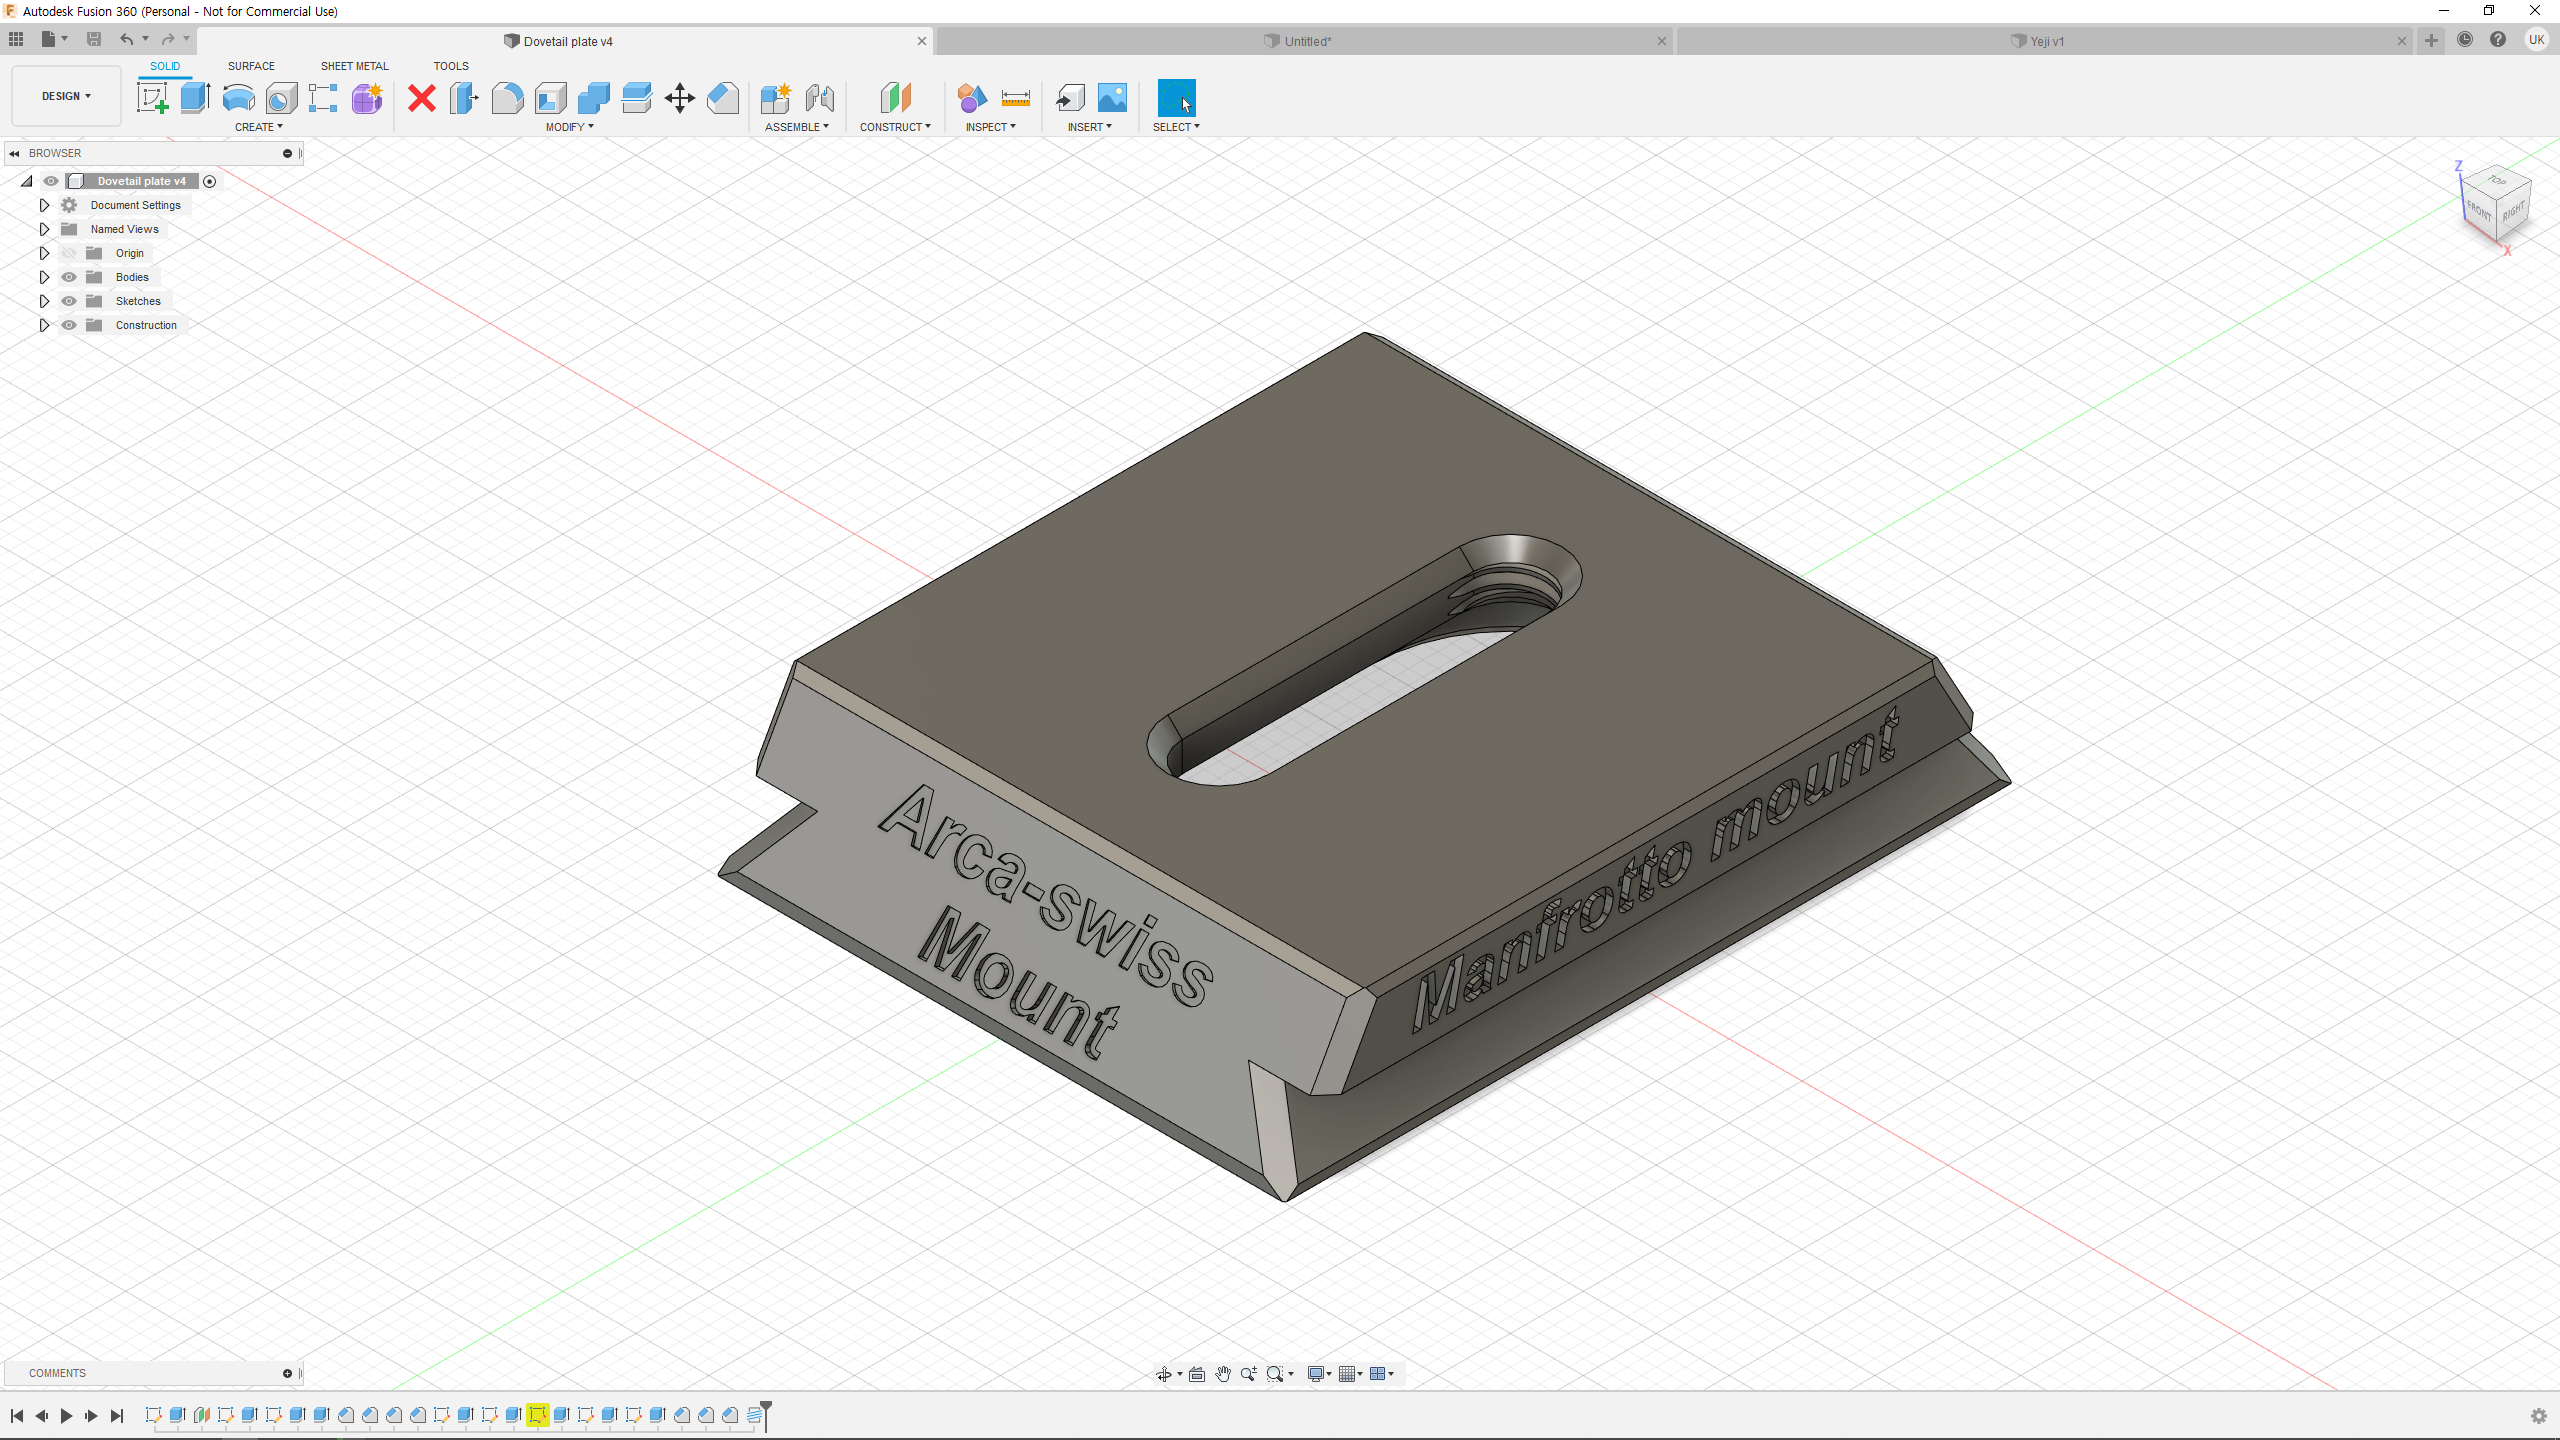Select the Revolve tool icon
Screen dimensions: 2560x1440
click(x=238, y=98)
